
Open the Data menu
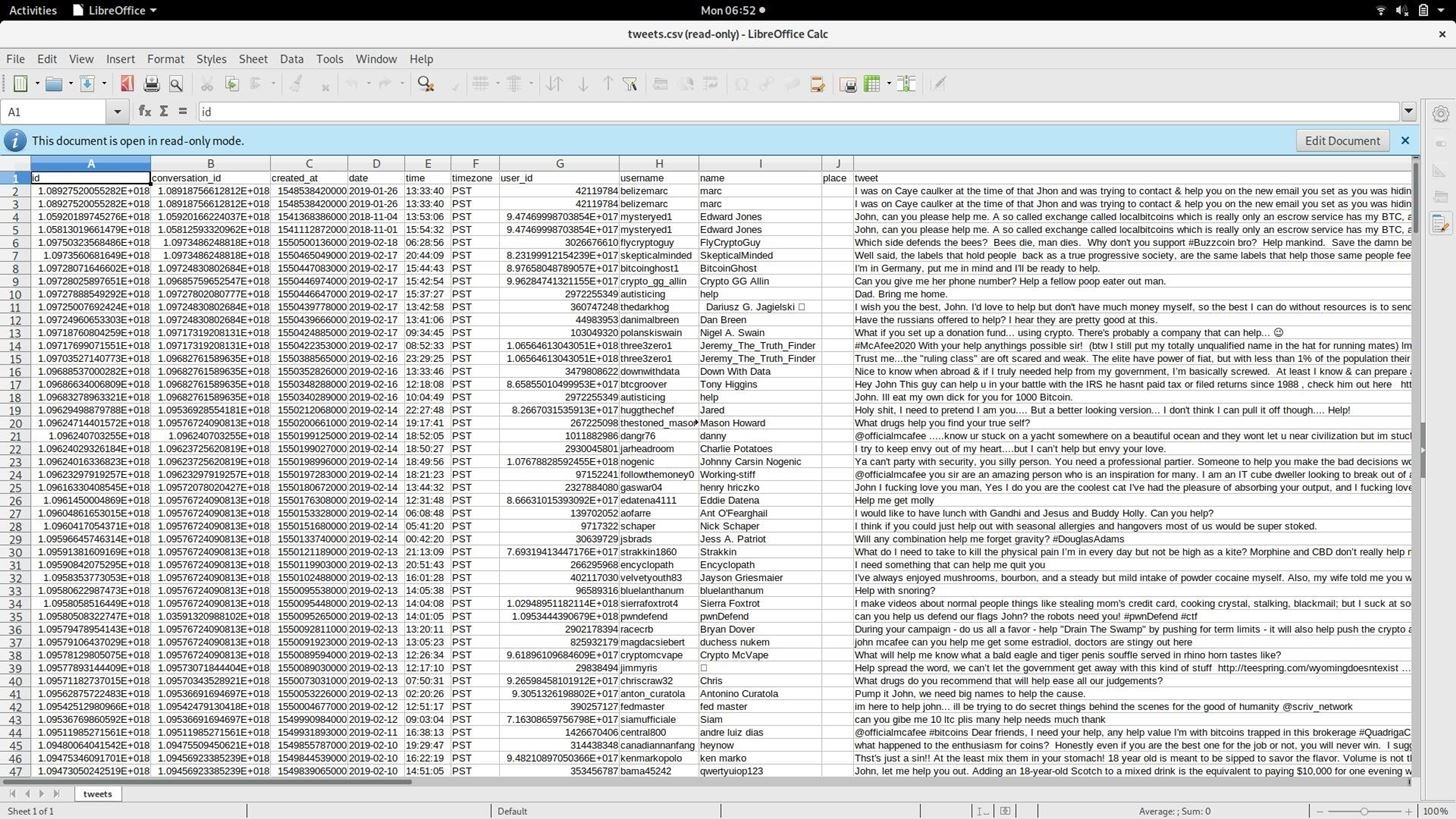tap(291, 59)
